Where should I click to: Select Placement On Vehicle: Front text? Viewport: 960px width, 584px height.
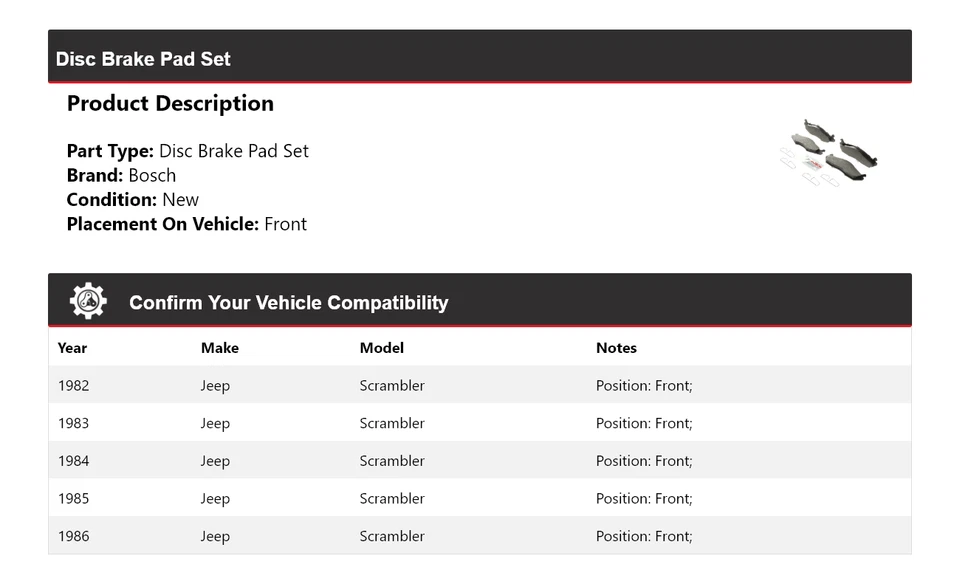tap(186, 224)
